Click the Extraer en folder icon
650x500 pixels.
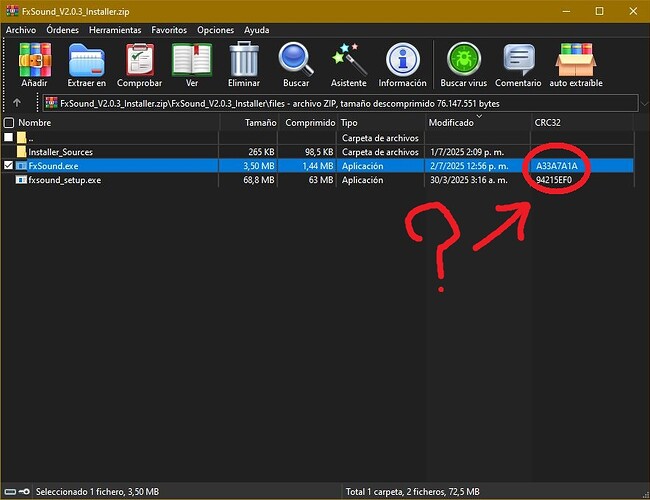click(87, 61)
